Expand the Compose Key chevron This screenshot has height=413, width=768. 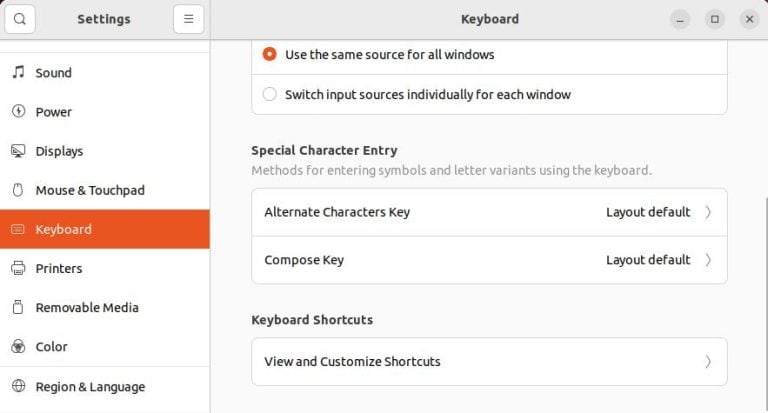pyautogui.click(x=708, y=260)
